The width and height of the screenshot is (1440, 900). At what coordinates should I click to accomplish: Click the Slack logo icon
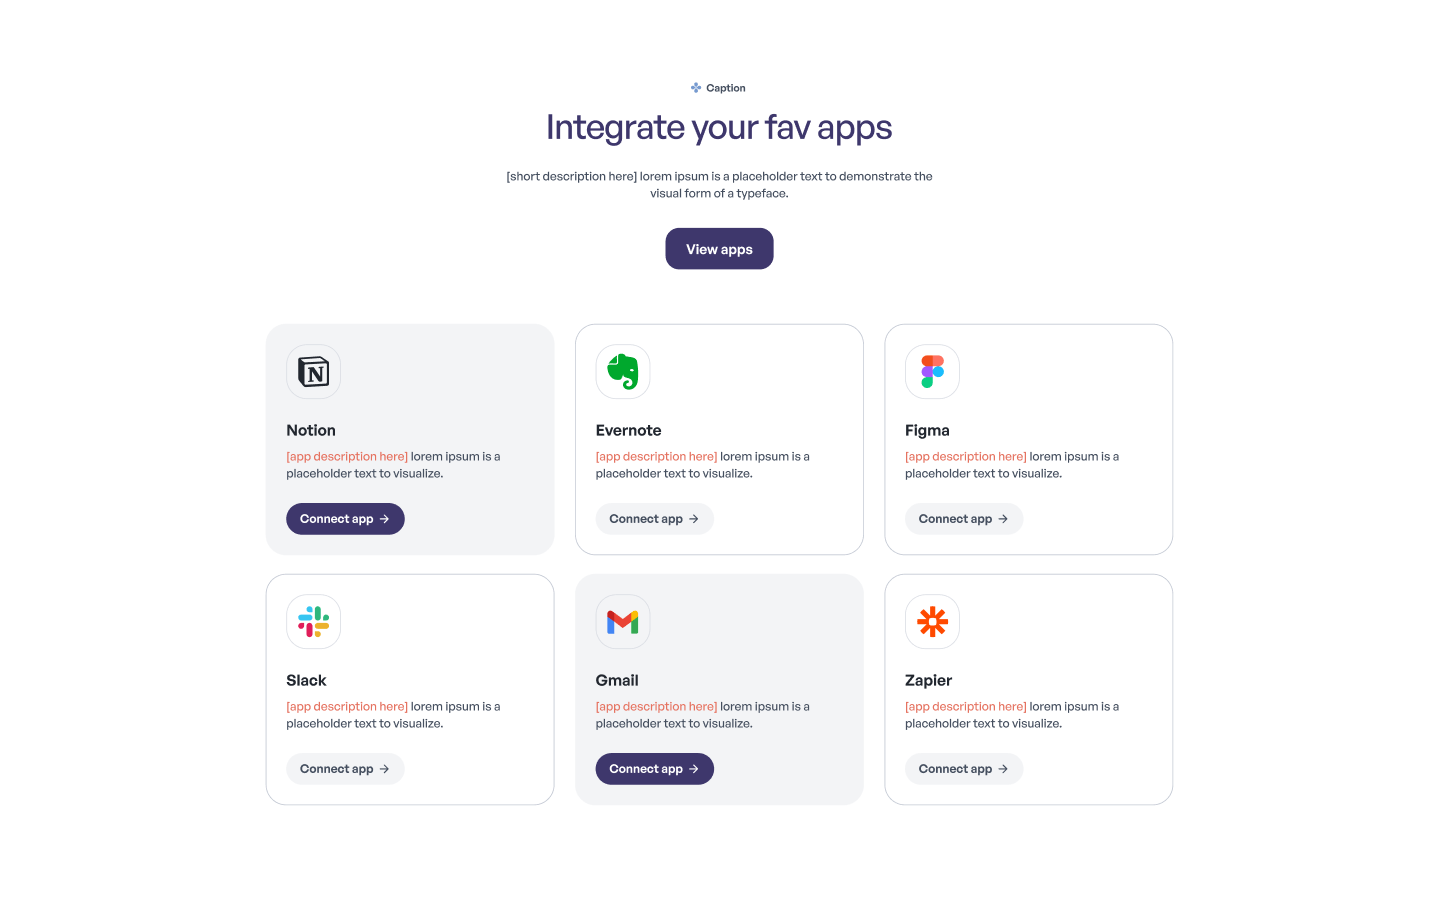(x=313, y=622)
